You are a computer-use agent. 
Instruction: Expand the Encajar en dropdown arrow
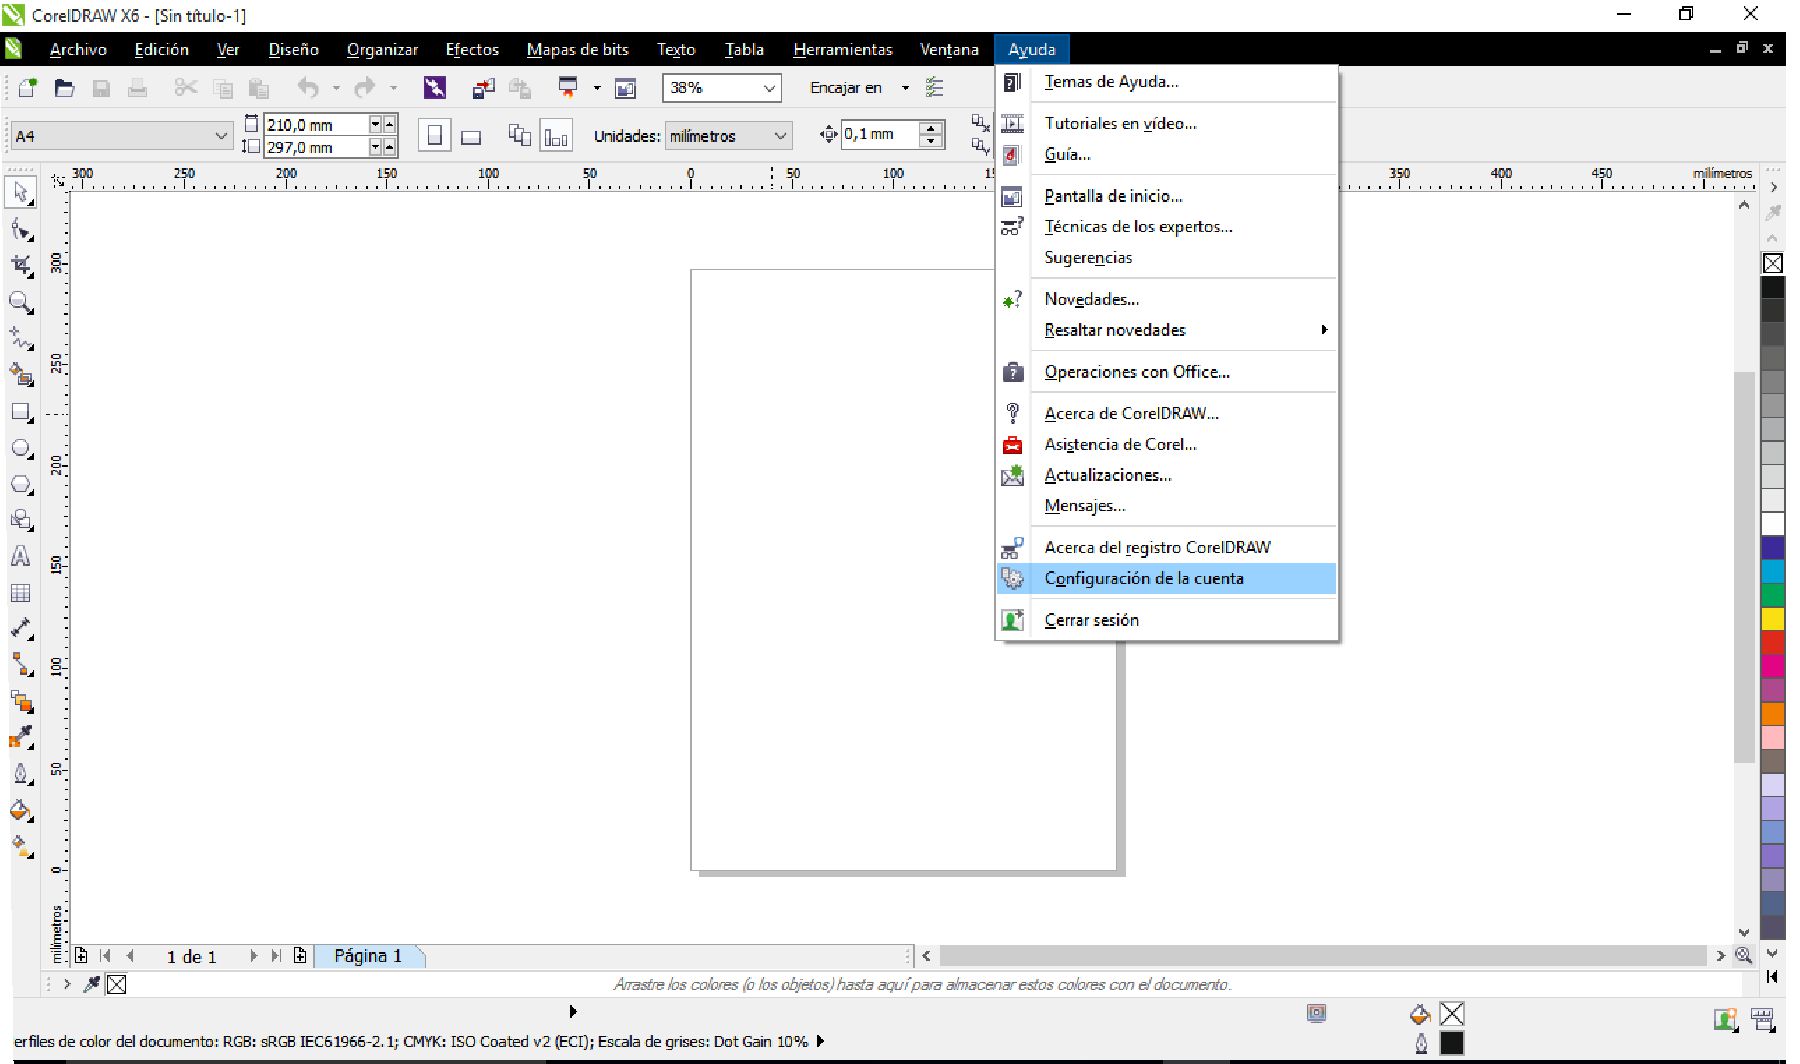coord(905,88)
